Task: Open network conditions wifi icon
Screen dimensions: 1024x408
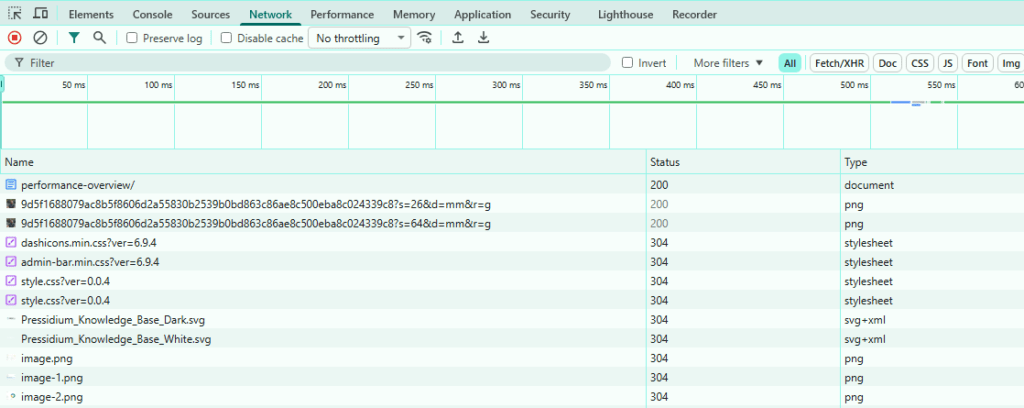Action: (425, 38)
